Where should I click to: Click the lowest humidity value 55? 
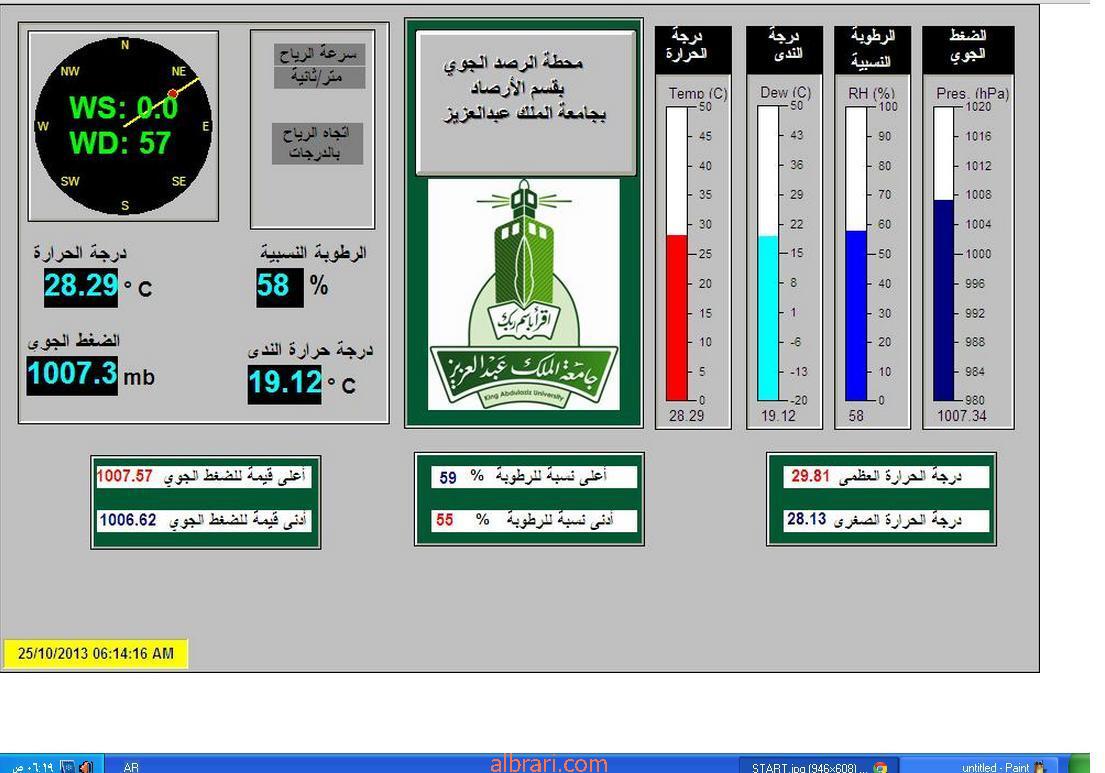click(x=445, y=520)
